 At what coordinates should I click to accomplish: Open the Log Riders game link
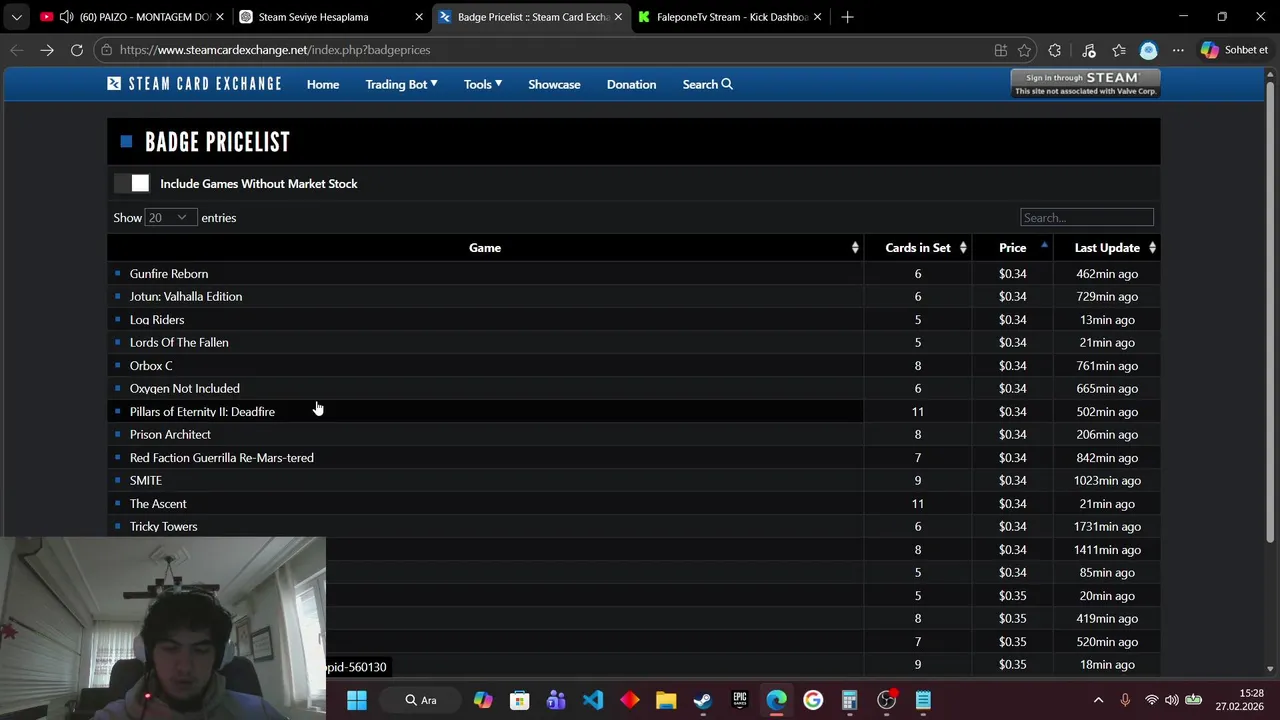pyautogui.click(x=157, y=319)
